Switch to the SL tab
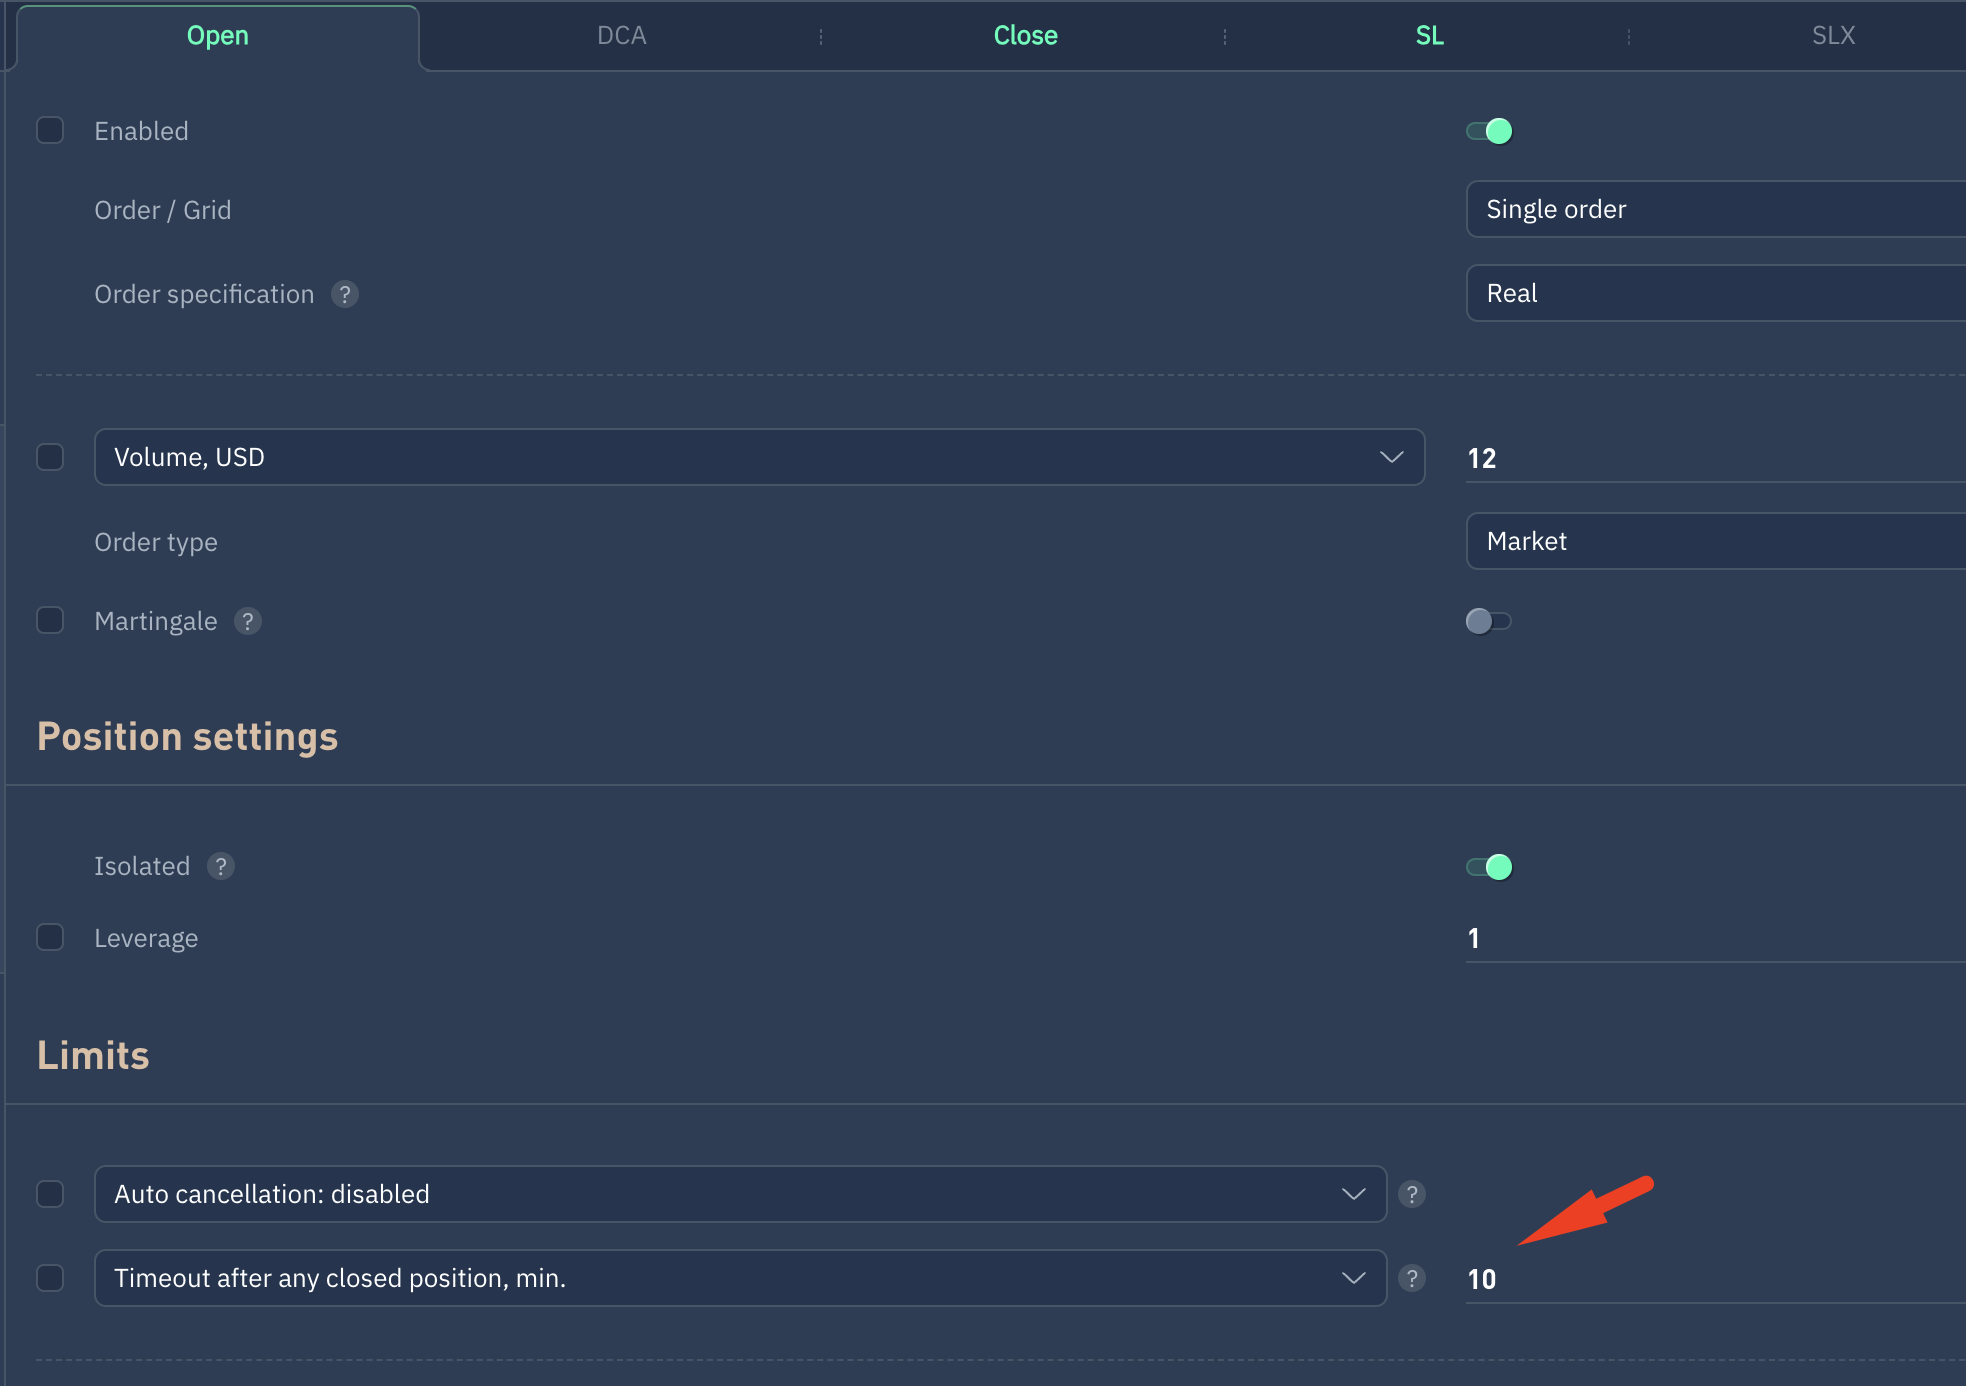Image resolution: width=1966 pixels, height=1386 pixels. [x=1429, y=36]
